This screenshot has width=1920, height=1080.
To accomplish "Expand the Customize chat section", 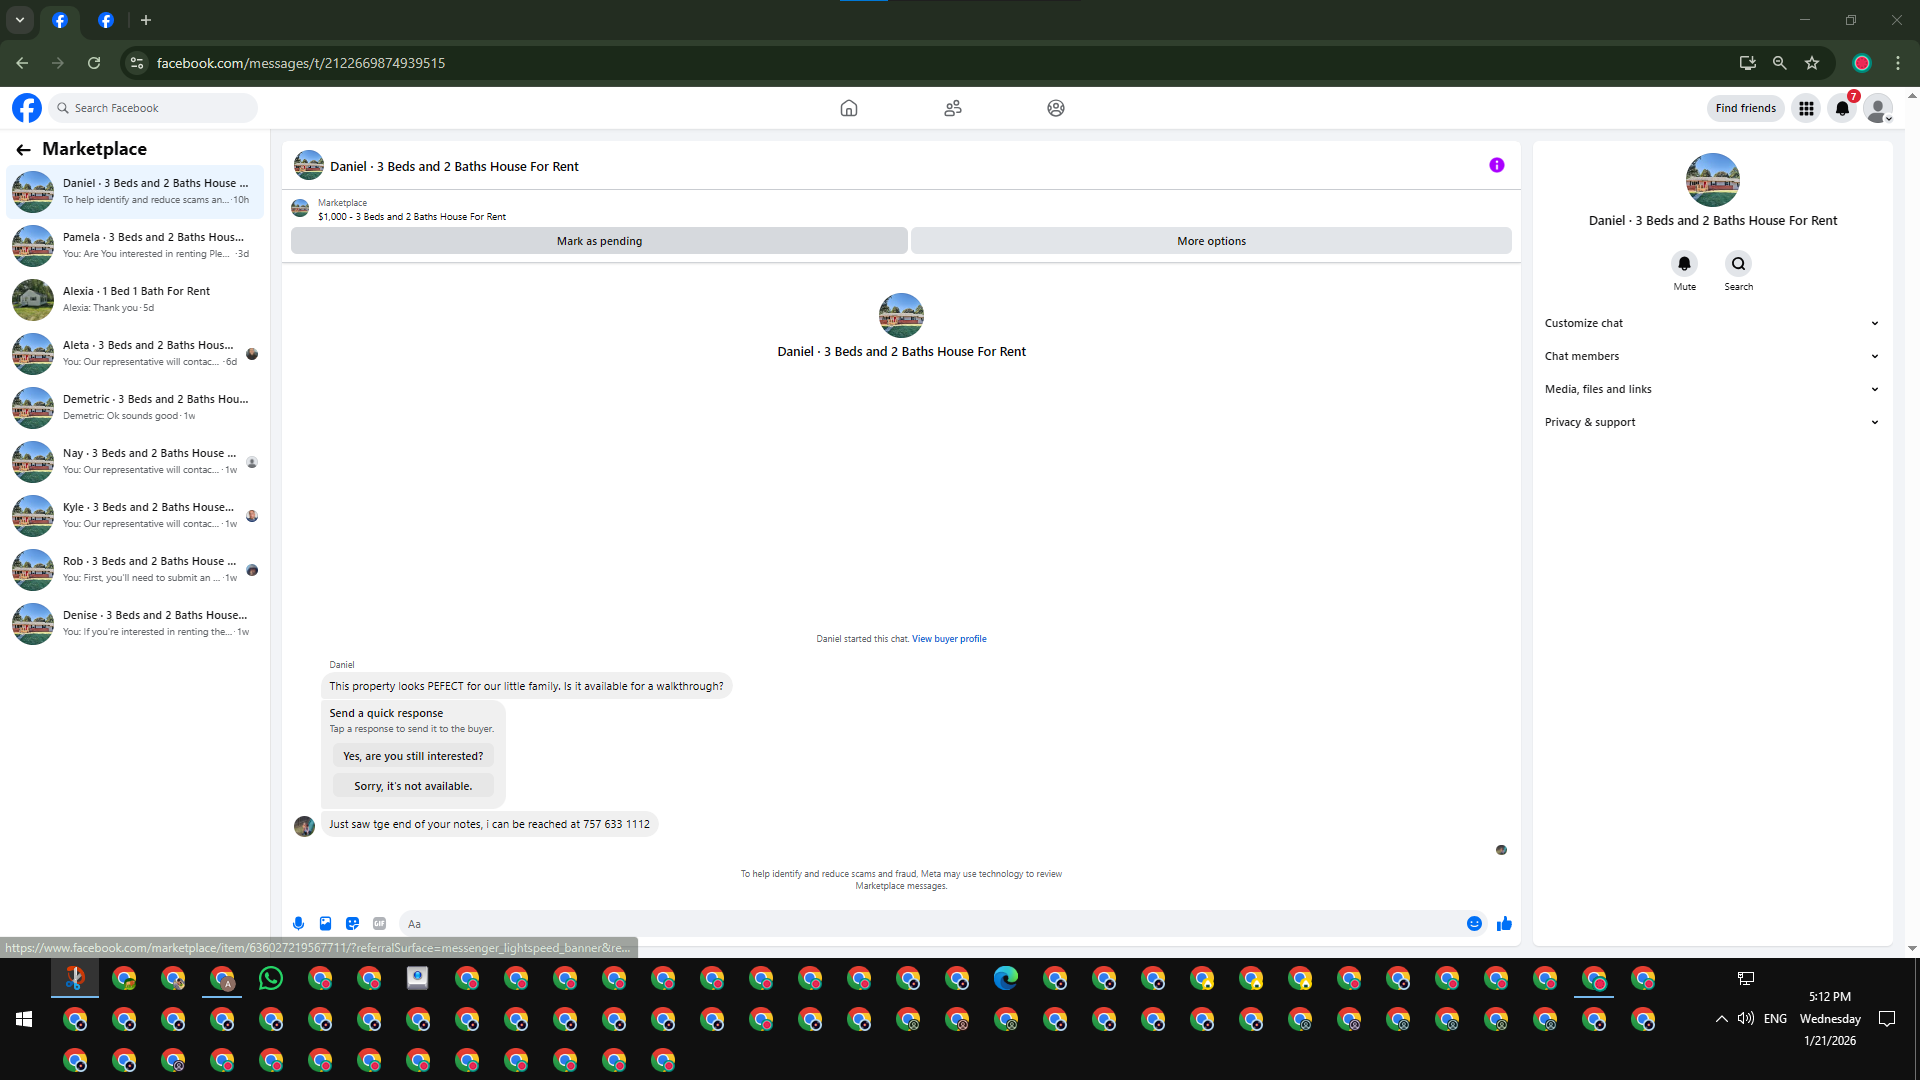I will pyautogui.click(x=1711, y=323).
